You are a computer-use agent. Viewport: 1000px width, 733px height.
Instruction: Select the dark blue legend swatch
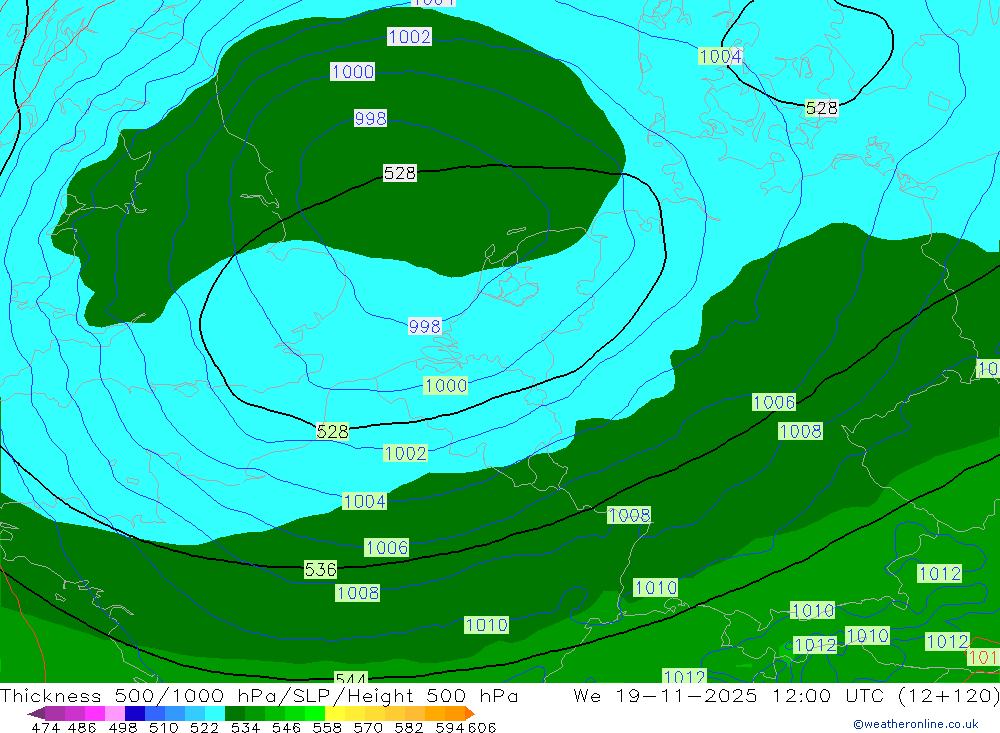tap(135, 713)
